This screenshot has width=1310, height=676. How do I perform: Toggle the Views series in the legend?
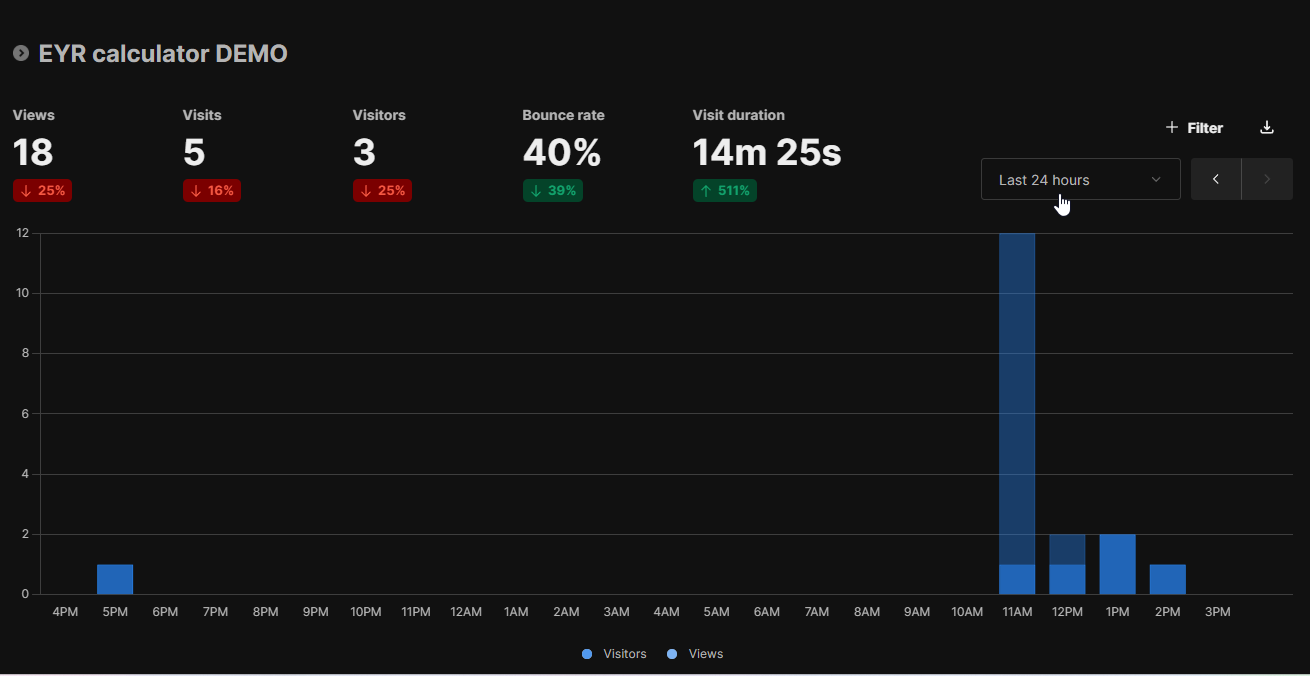point(695,653)
